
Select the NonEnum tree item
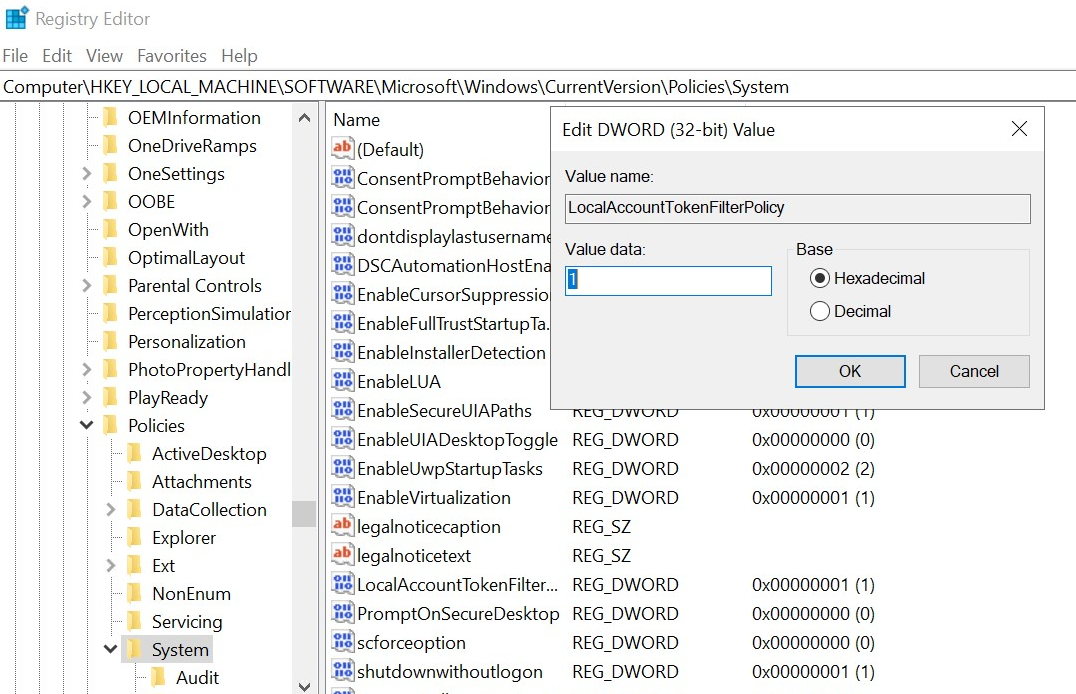pos(191,594)
